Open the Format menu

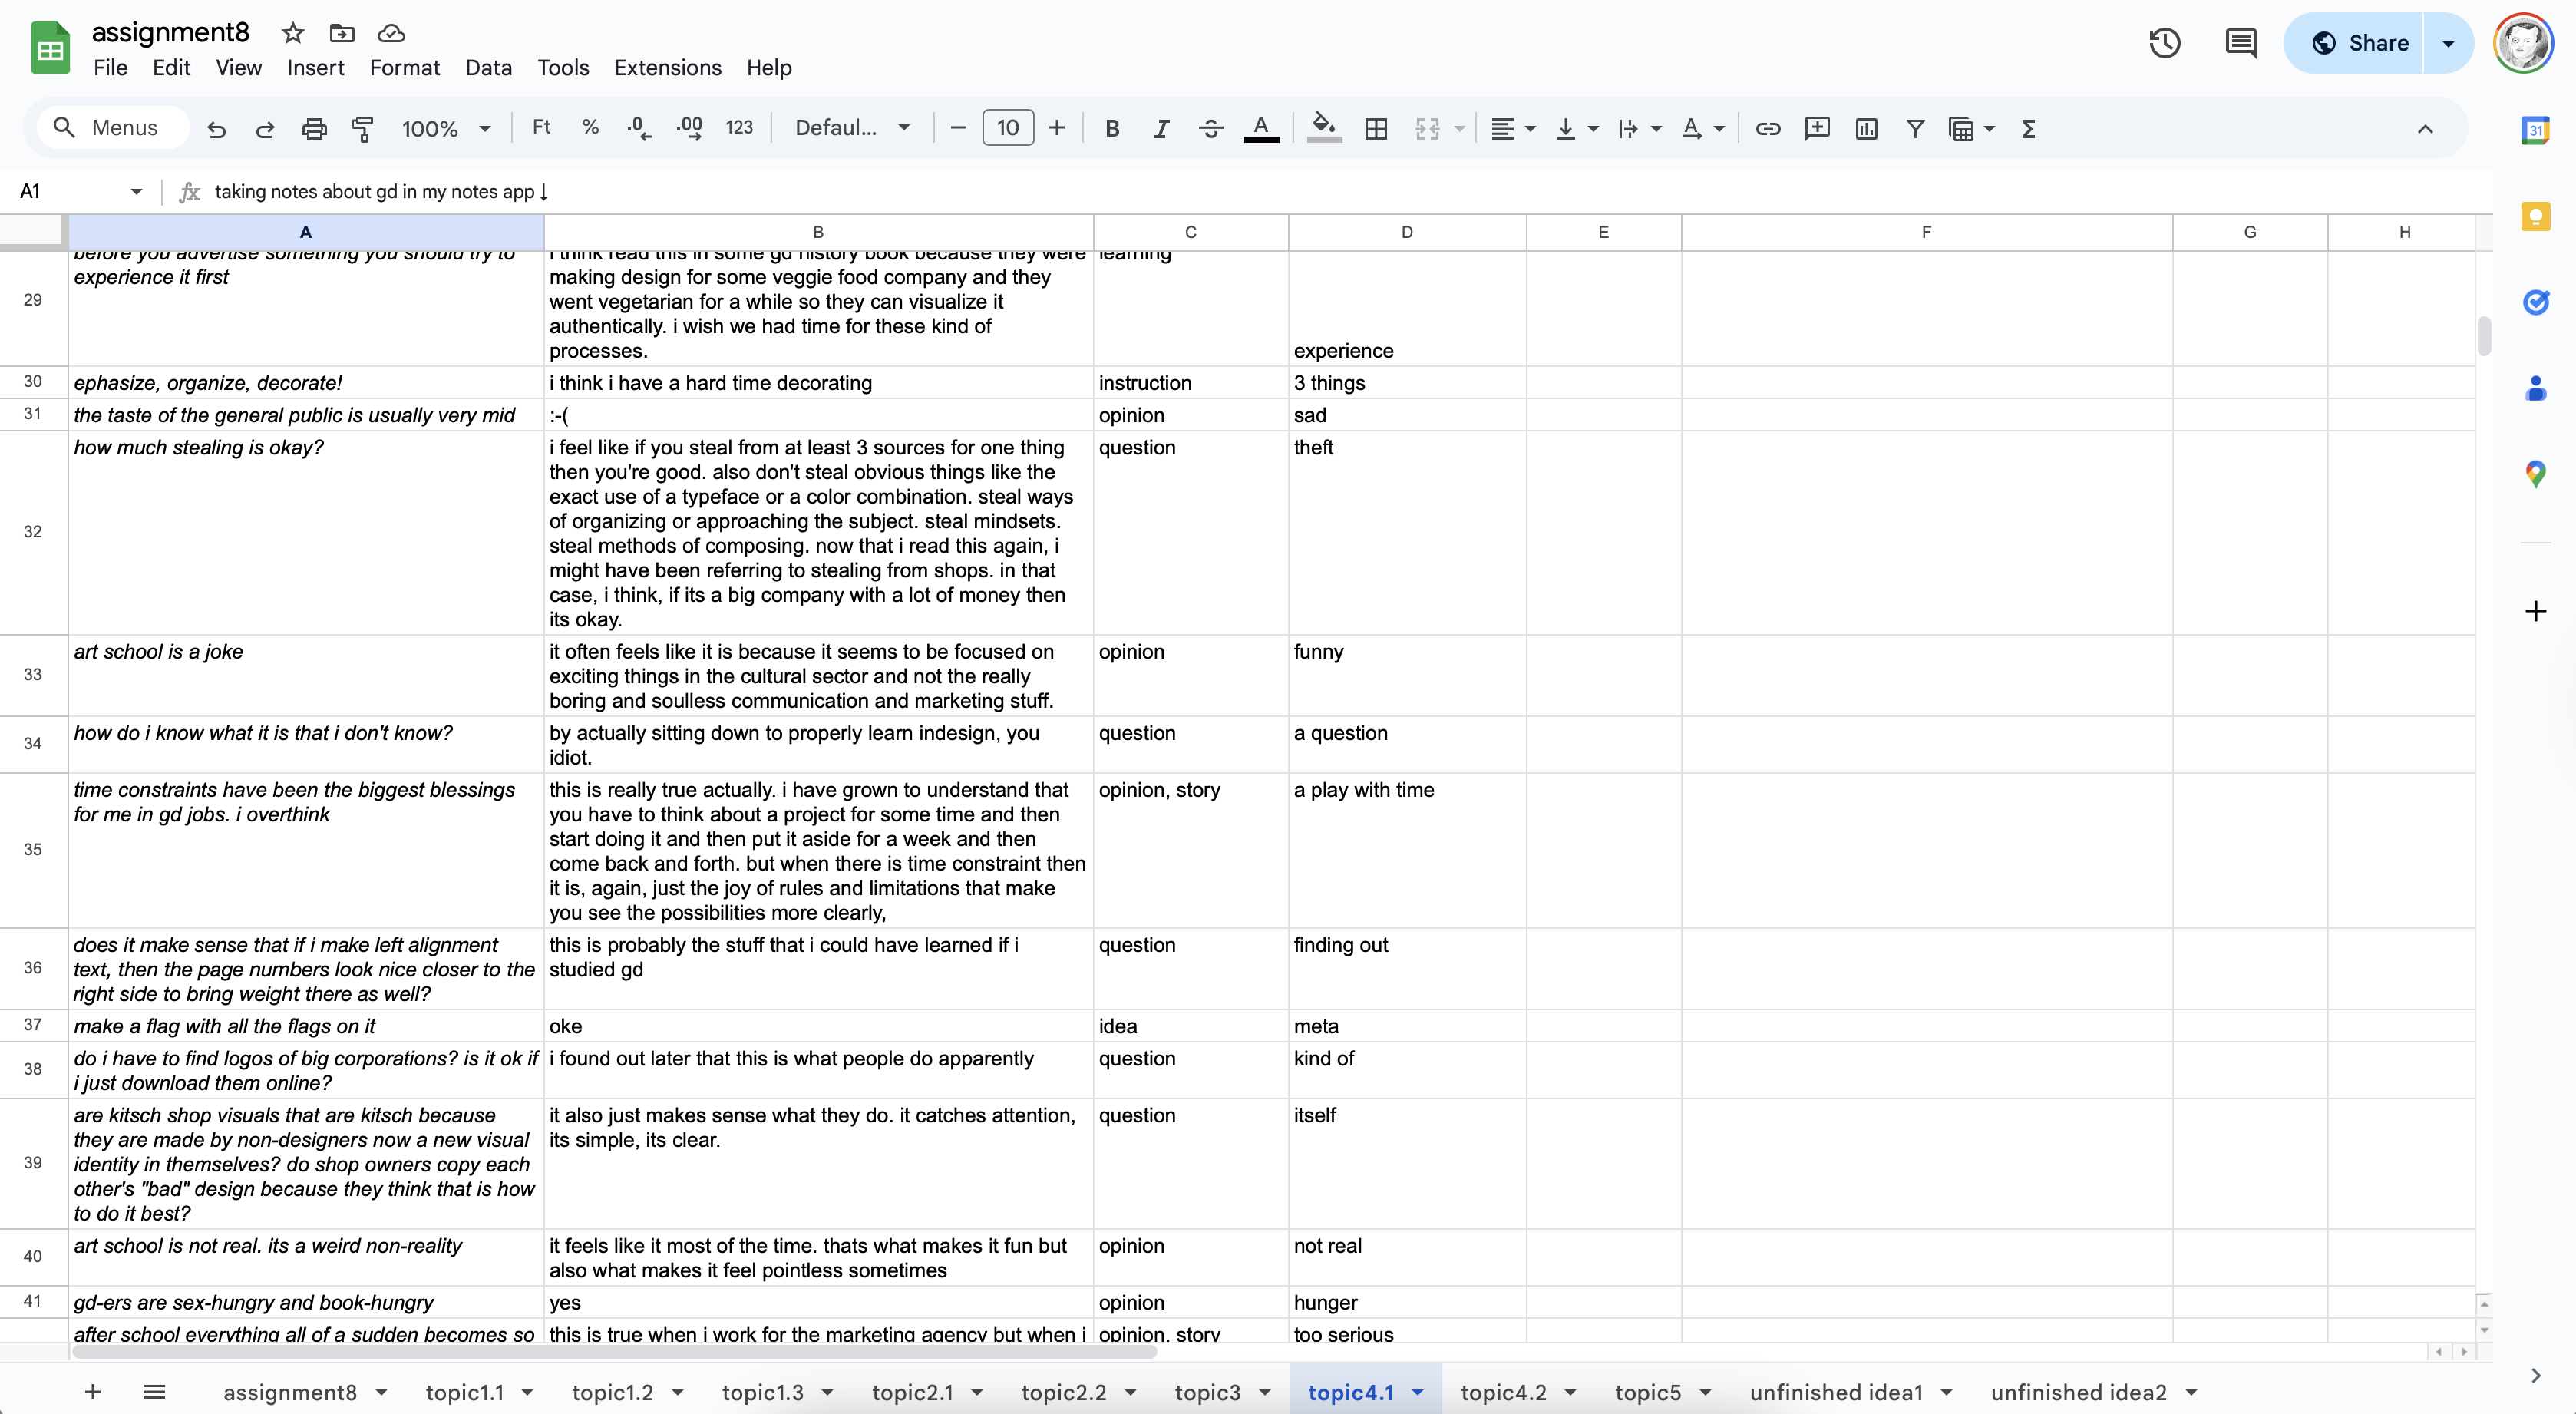(404, 67)
